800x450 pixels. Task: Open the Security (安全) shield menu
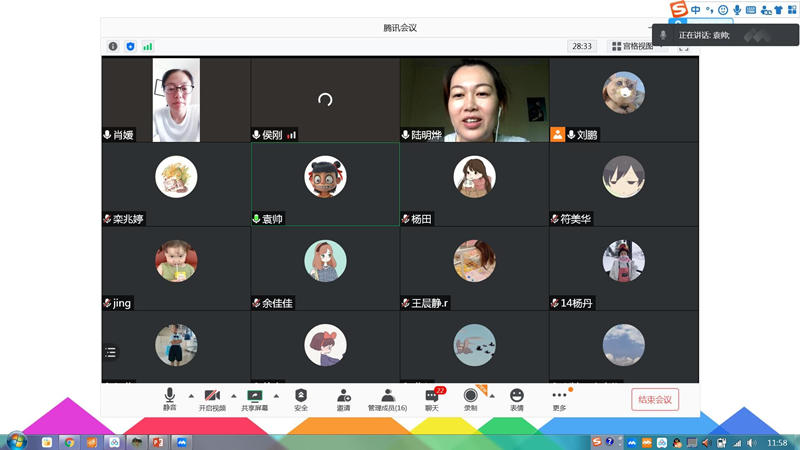pyautogui.click(x=301, y=399)
